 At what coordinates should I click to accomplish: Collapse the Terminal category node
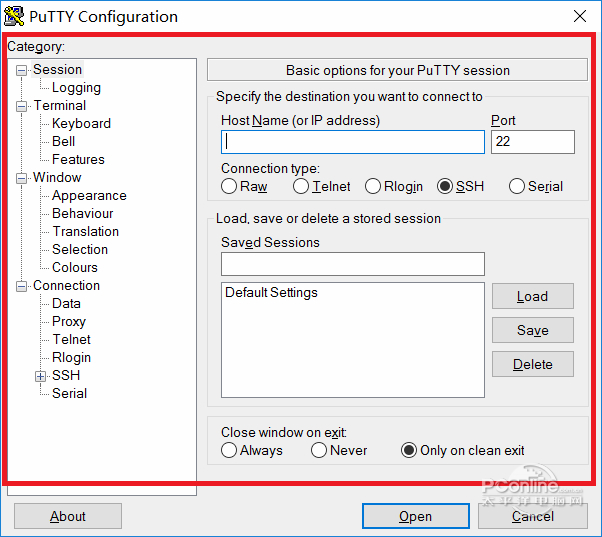tap(22, 106)
